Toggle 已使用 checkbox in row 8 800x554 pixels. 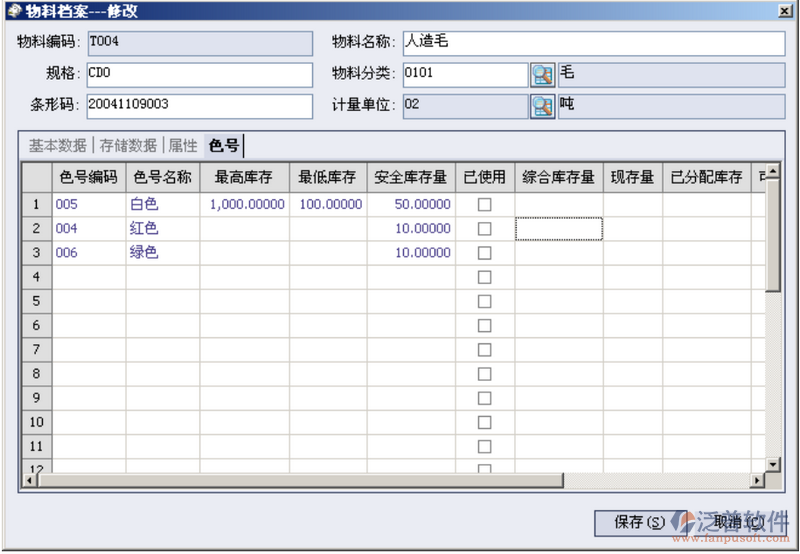pos(484,374)
